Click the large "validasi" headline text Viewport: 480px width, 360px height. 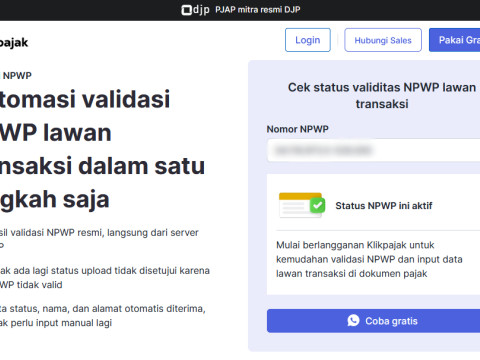coord(126,99)
